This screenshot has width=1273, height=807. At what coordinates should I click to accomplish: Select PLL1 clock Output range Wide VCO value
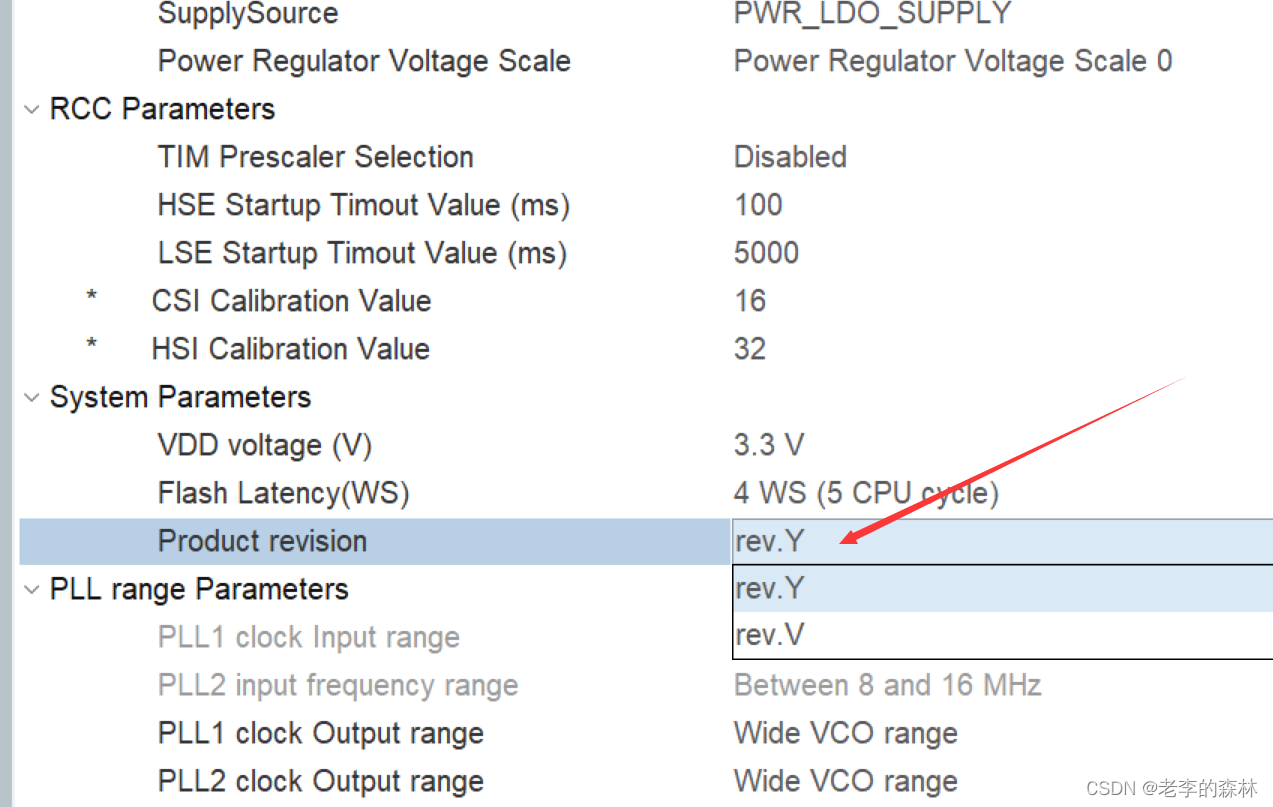click(846, 733)
